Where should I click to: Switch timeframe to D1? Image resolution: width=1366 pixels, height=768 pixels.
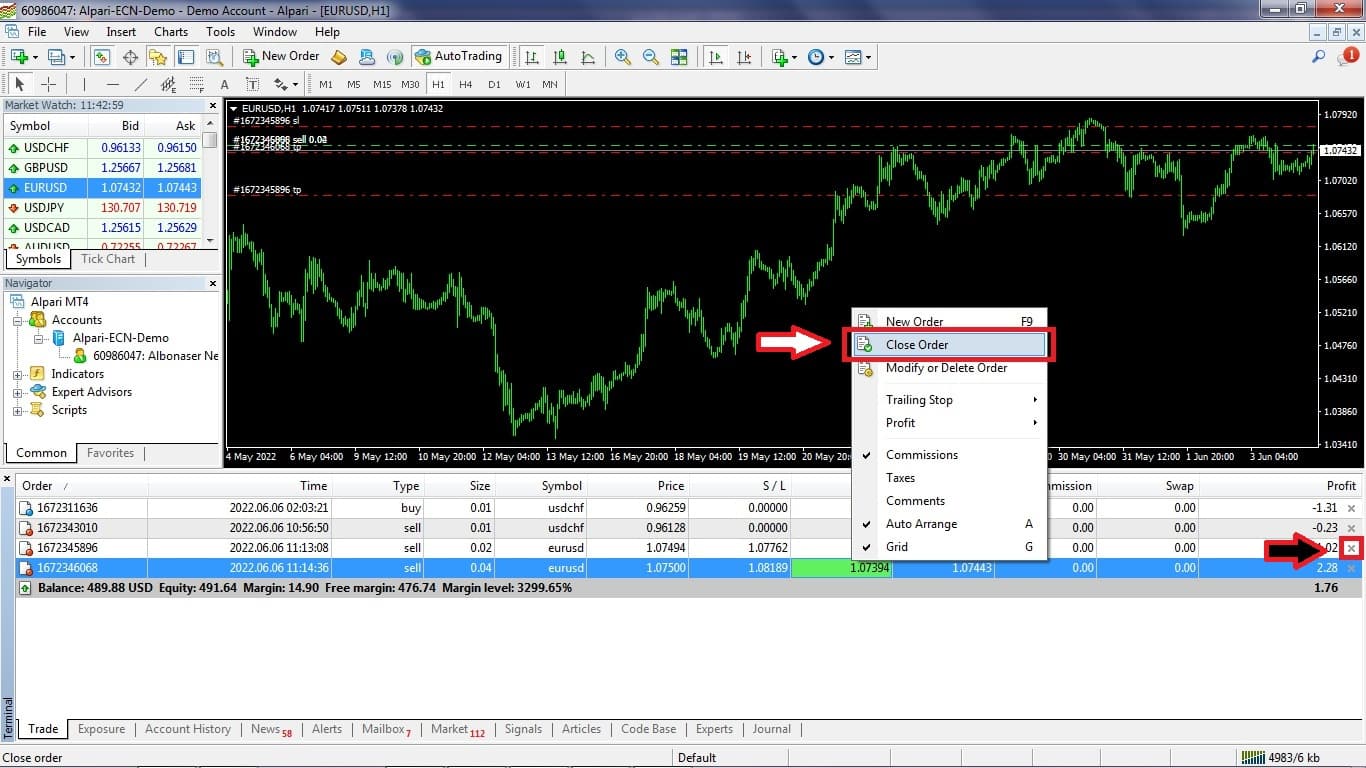click(x=494, y=84)
